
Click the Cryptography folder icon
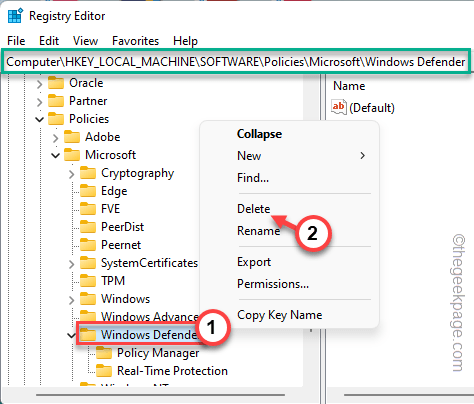[x=88, y=173]
